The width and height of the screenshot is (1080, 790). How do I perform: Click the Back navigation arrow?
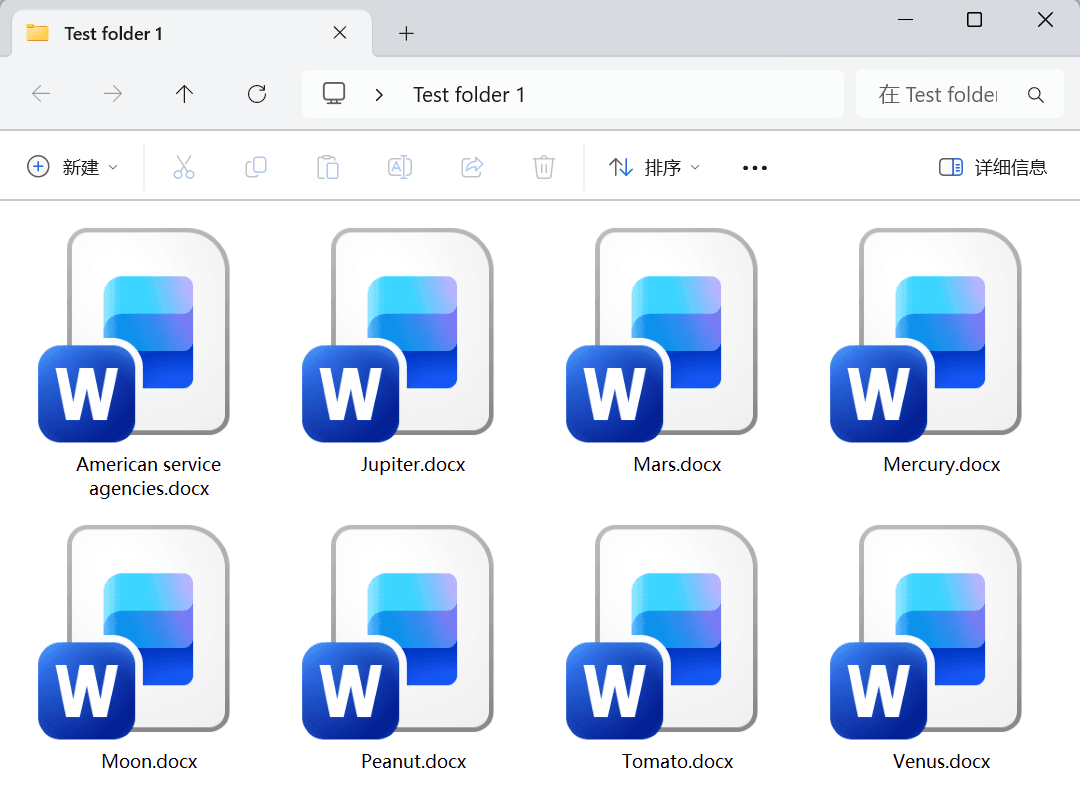[41, 93]
